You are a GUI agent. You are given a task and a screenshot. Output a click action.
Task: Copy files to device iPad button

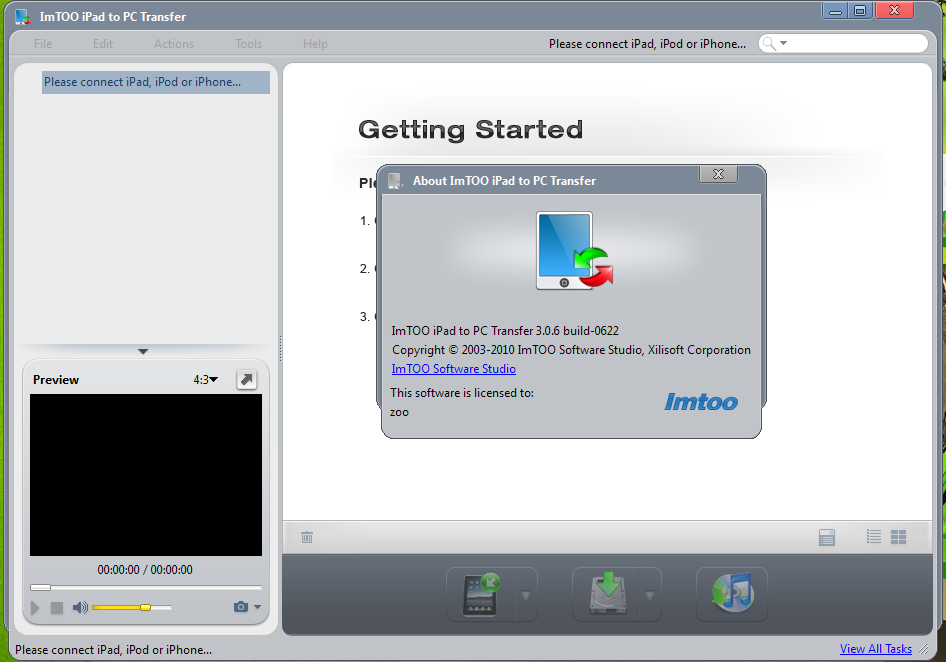pos(481,594)
